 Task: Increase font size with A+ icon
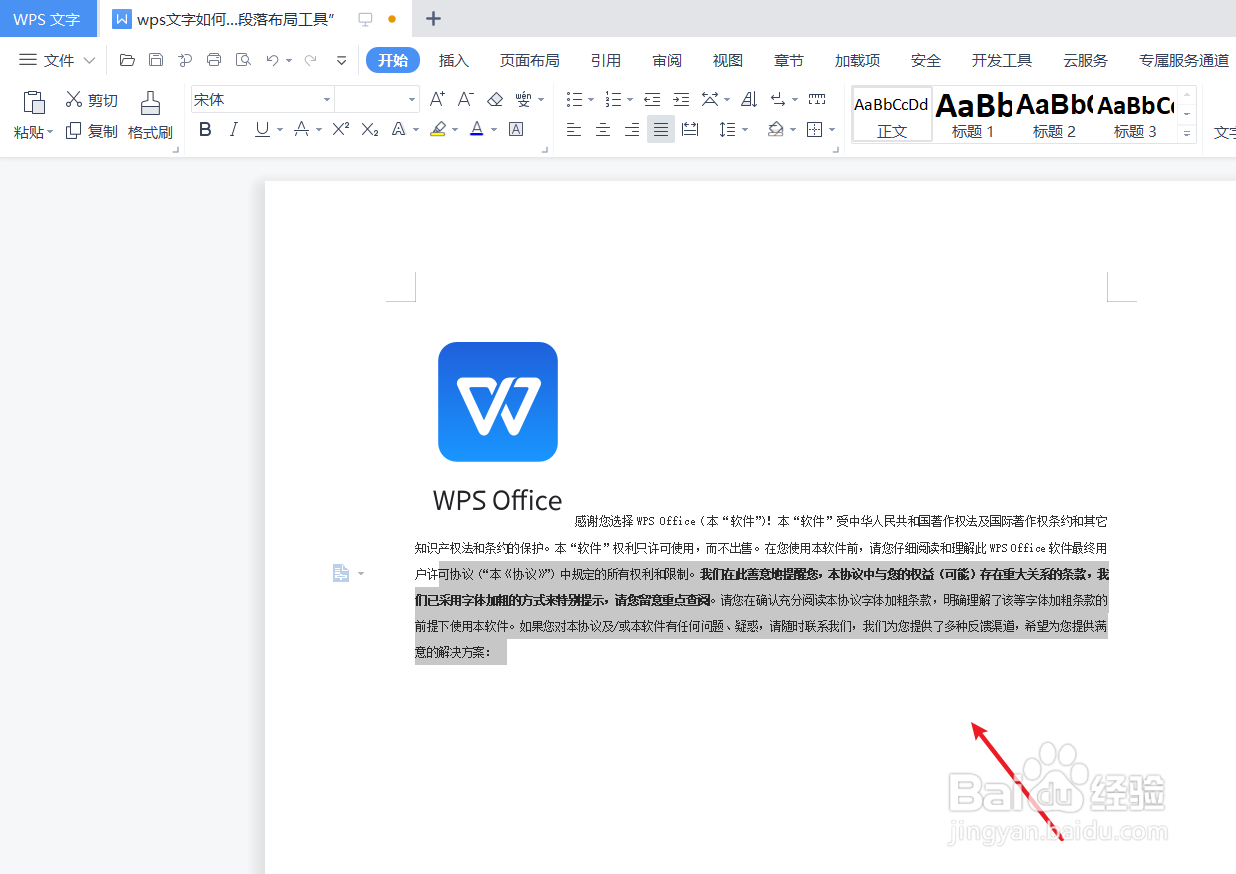(x=437, y=99)
